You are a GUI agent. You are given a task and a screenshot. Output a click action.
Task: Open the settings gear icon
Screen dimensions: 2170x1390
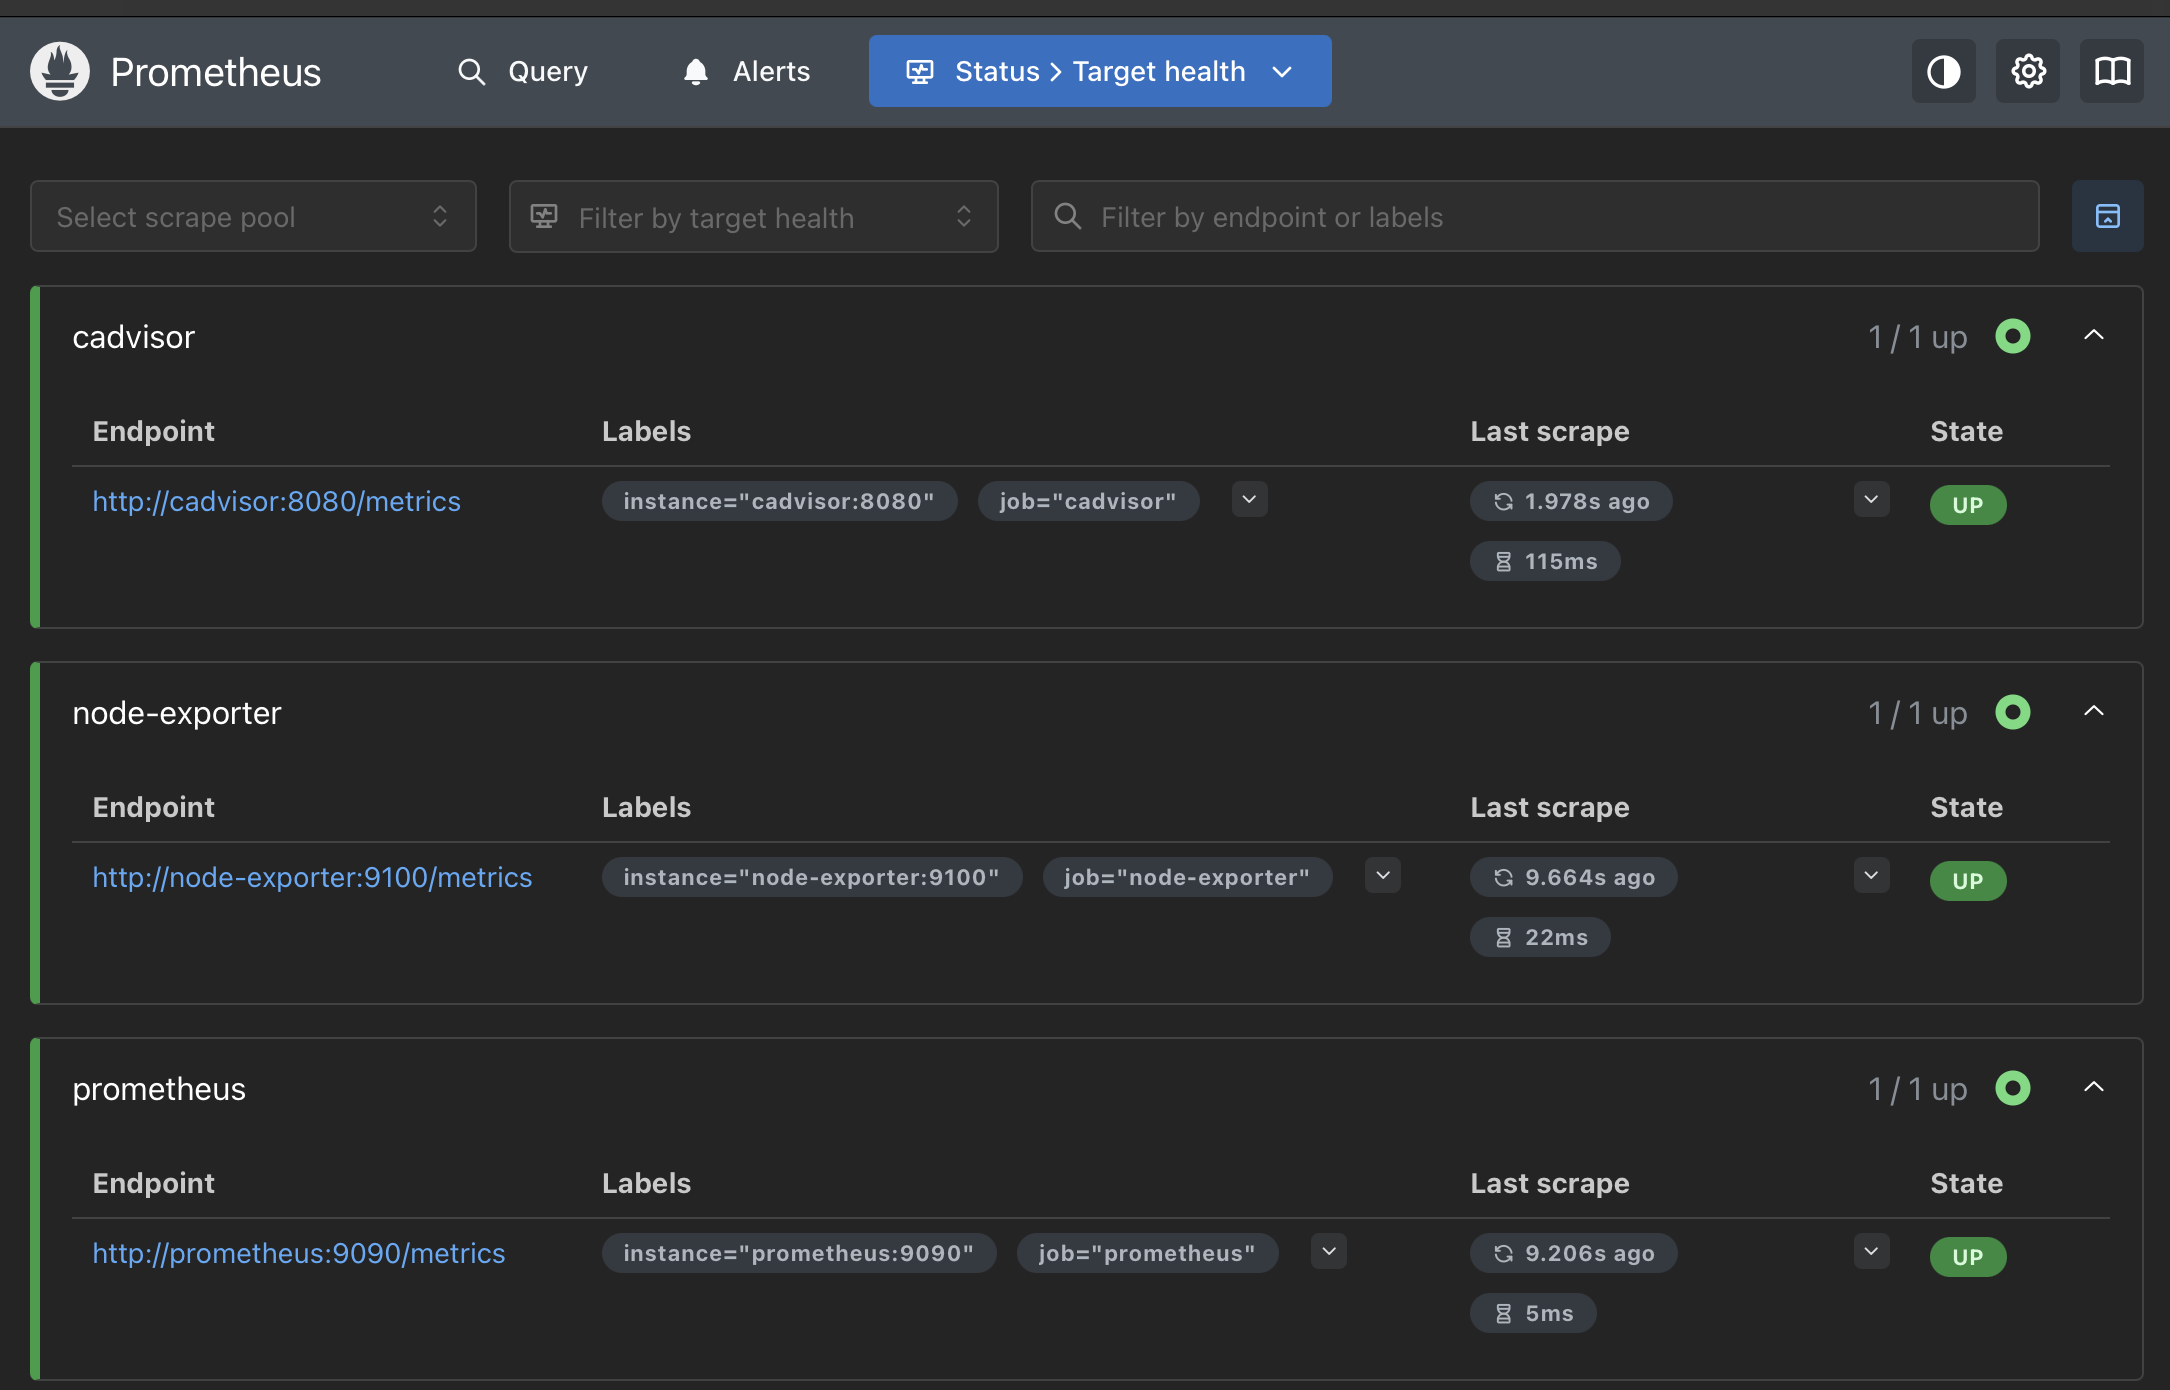point(2028,71)
